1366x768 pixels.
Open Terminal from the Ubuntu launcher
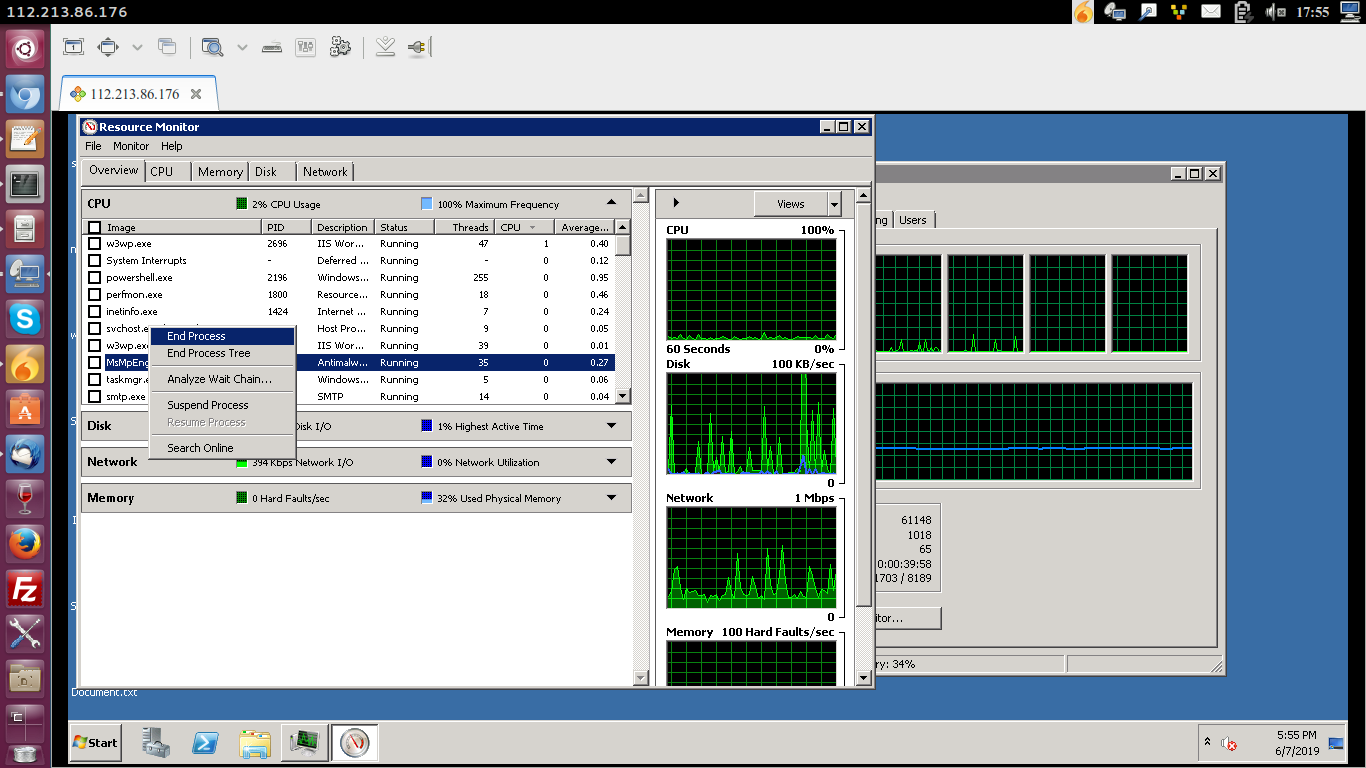25,185
